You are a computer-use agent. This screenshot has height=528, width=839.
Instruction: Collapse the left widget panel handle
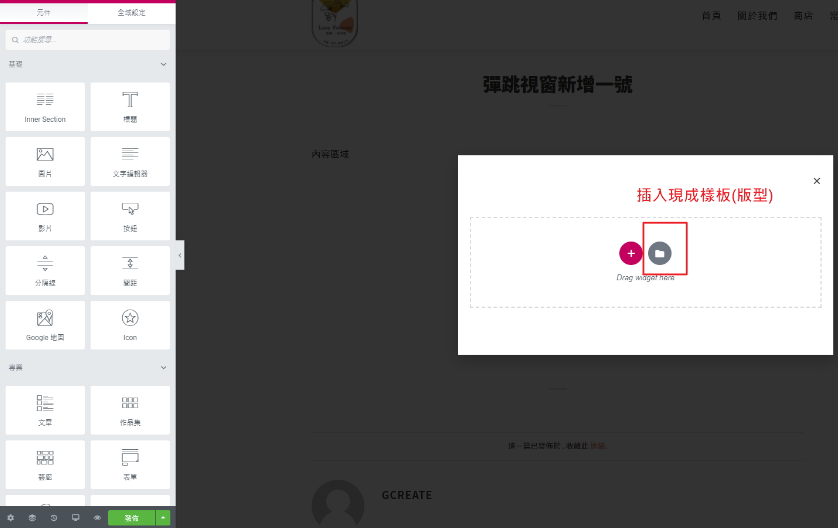point(180,255)
